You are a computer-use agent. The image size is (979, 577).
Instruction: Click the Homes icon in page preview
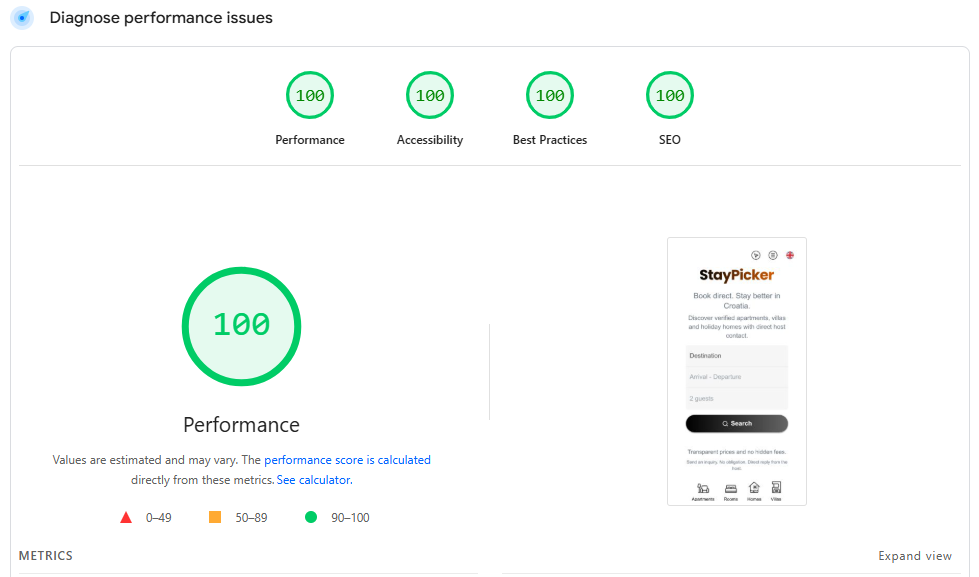coord(754,489)
